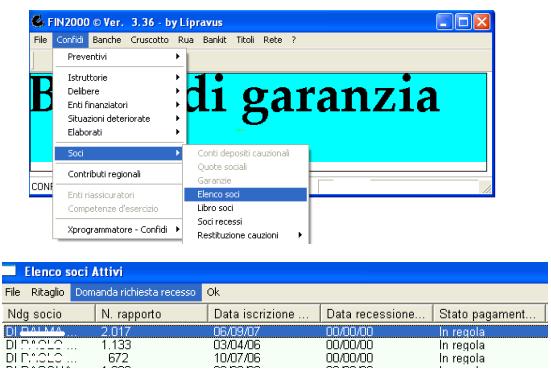Open the Bankit menu
Viewport: 551px width, 371px height.
click(x=214, y=40)
